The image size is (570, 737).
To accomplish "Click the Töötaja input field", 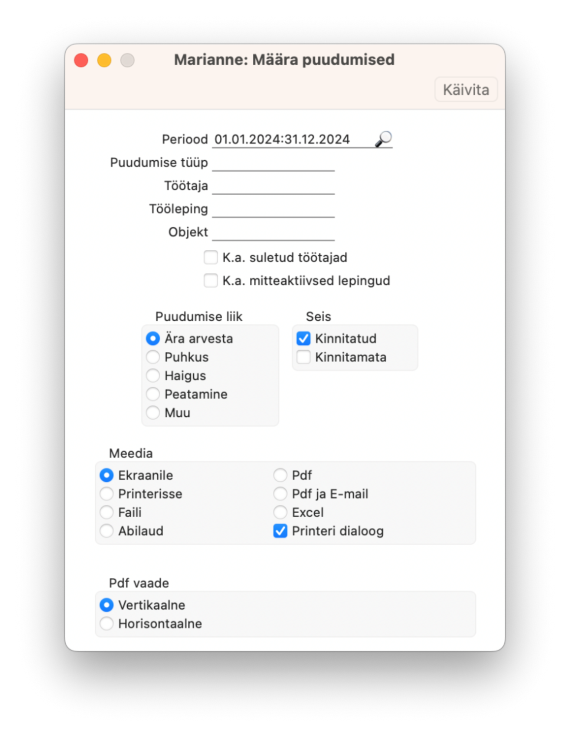I will 273,186.
